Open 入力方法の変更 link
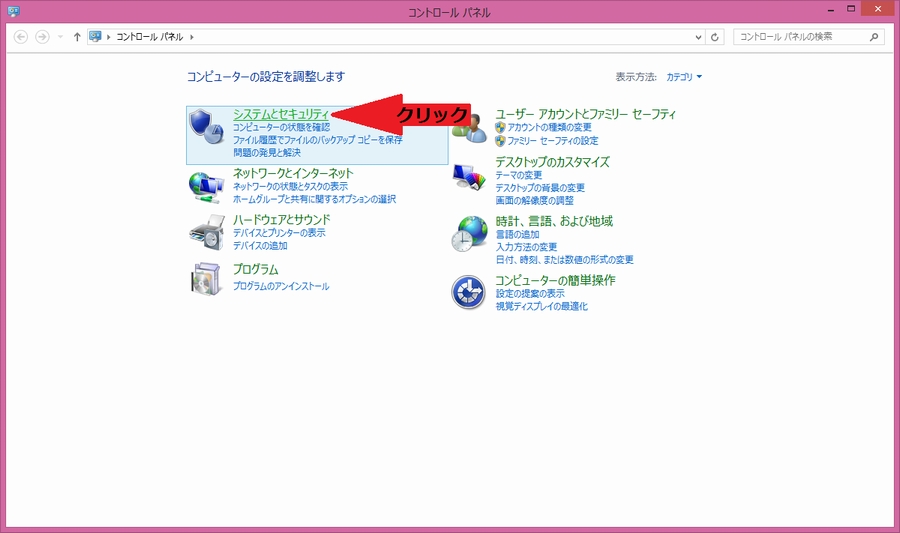 [526, 247]
